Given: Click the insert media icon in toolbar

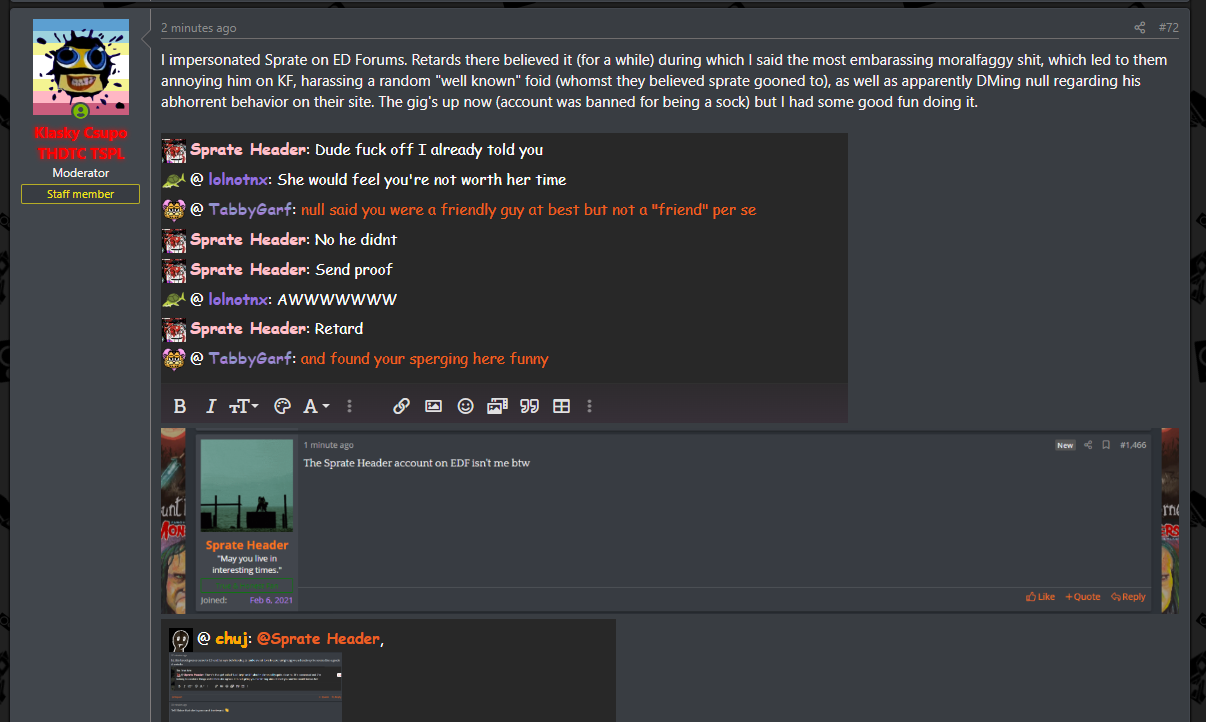Looking at the screenshot, I should 497,406.
